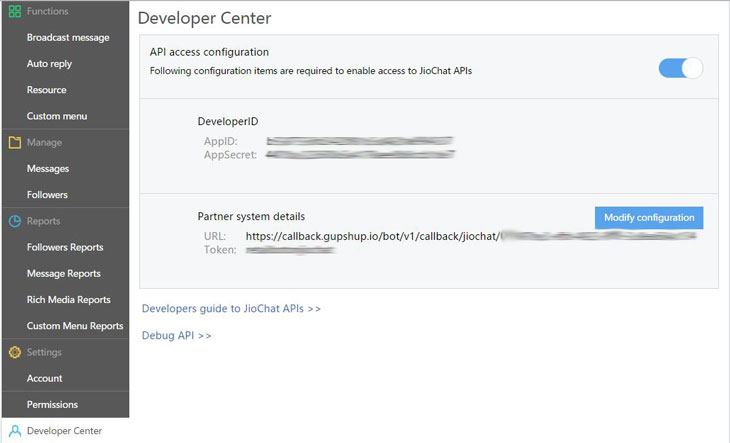The image size is (730, 443).
Task: Toggle the API access configuration switch
Action: 681,68
